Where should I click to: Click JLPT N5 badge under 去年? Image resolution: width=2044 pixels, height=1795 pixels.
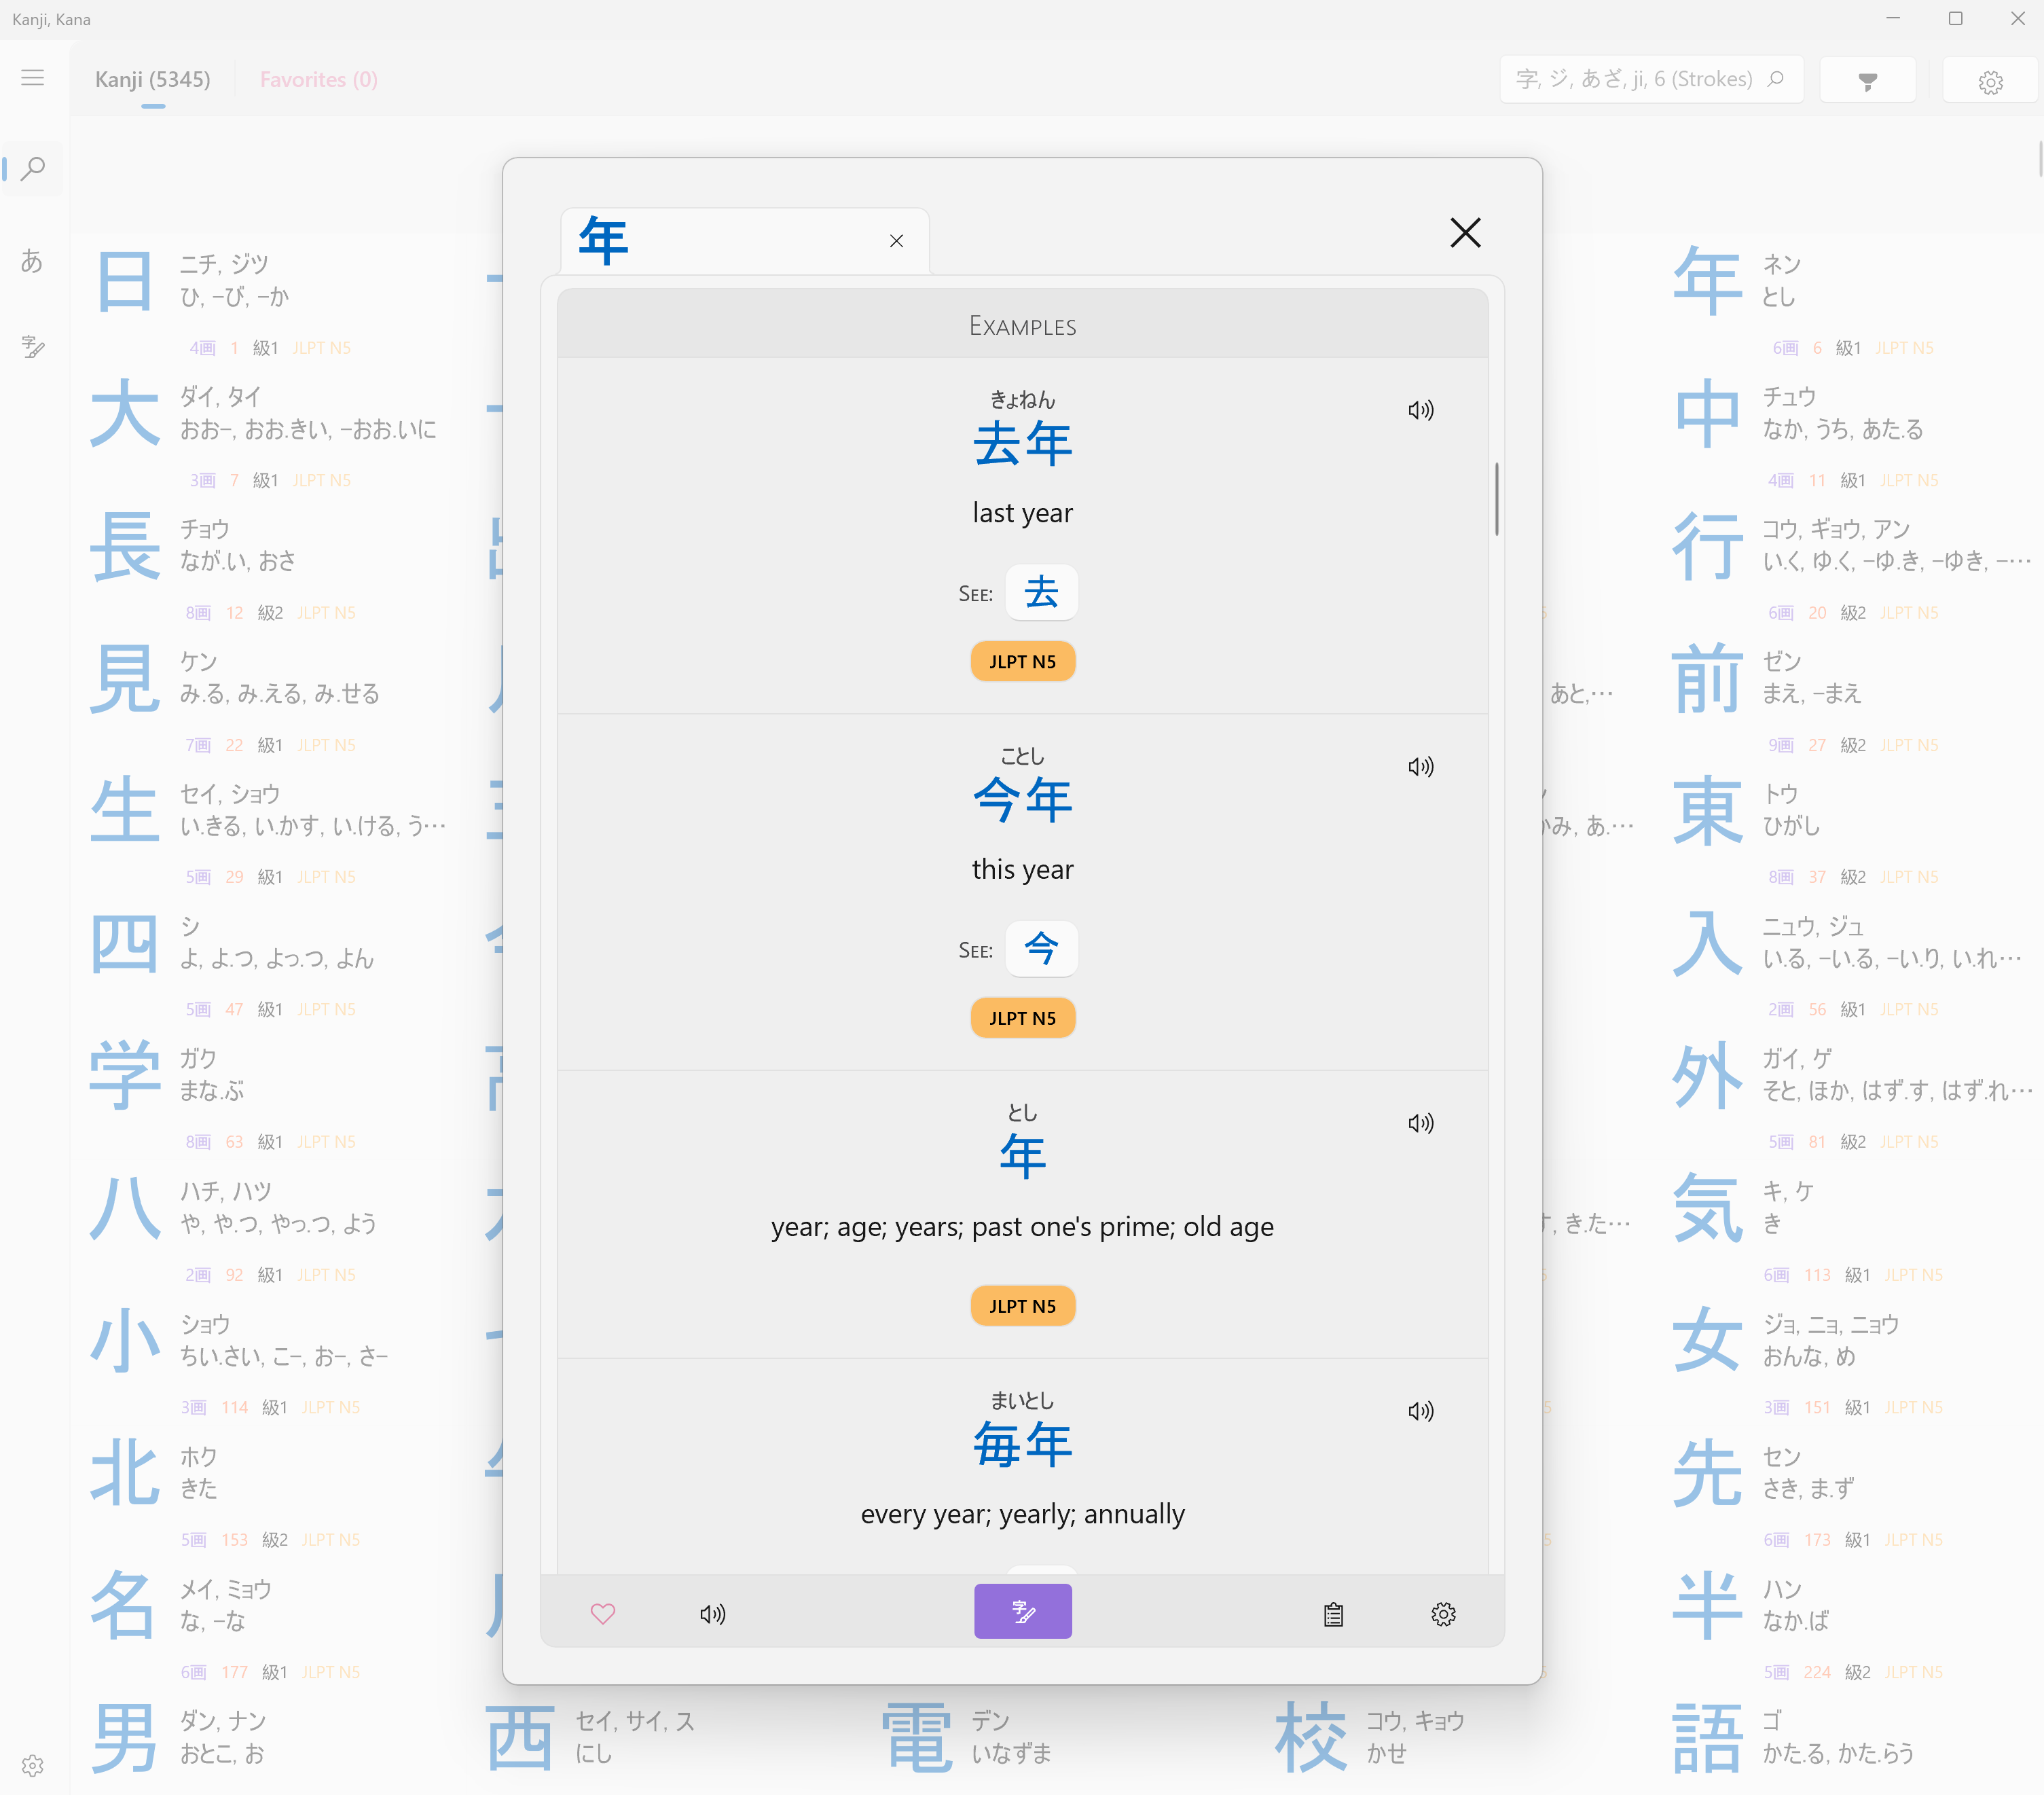pyautogui.click(x=1022, y=661)
